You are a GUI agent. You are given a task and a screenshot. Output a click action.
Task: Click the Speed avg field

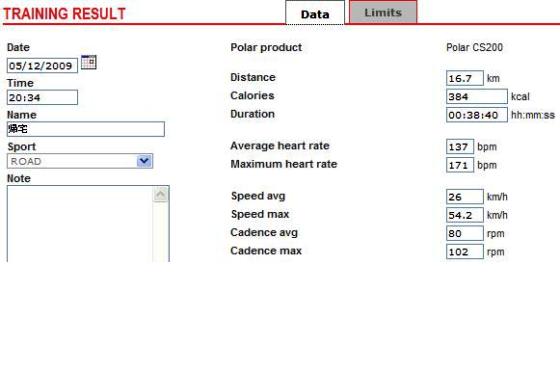pos(465,197)
